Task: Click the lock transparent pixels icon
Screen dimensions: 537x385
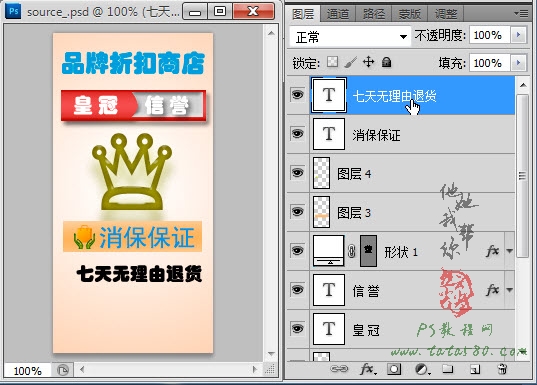Action: (x=333, y=62)
